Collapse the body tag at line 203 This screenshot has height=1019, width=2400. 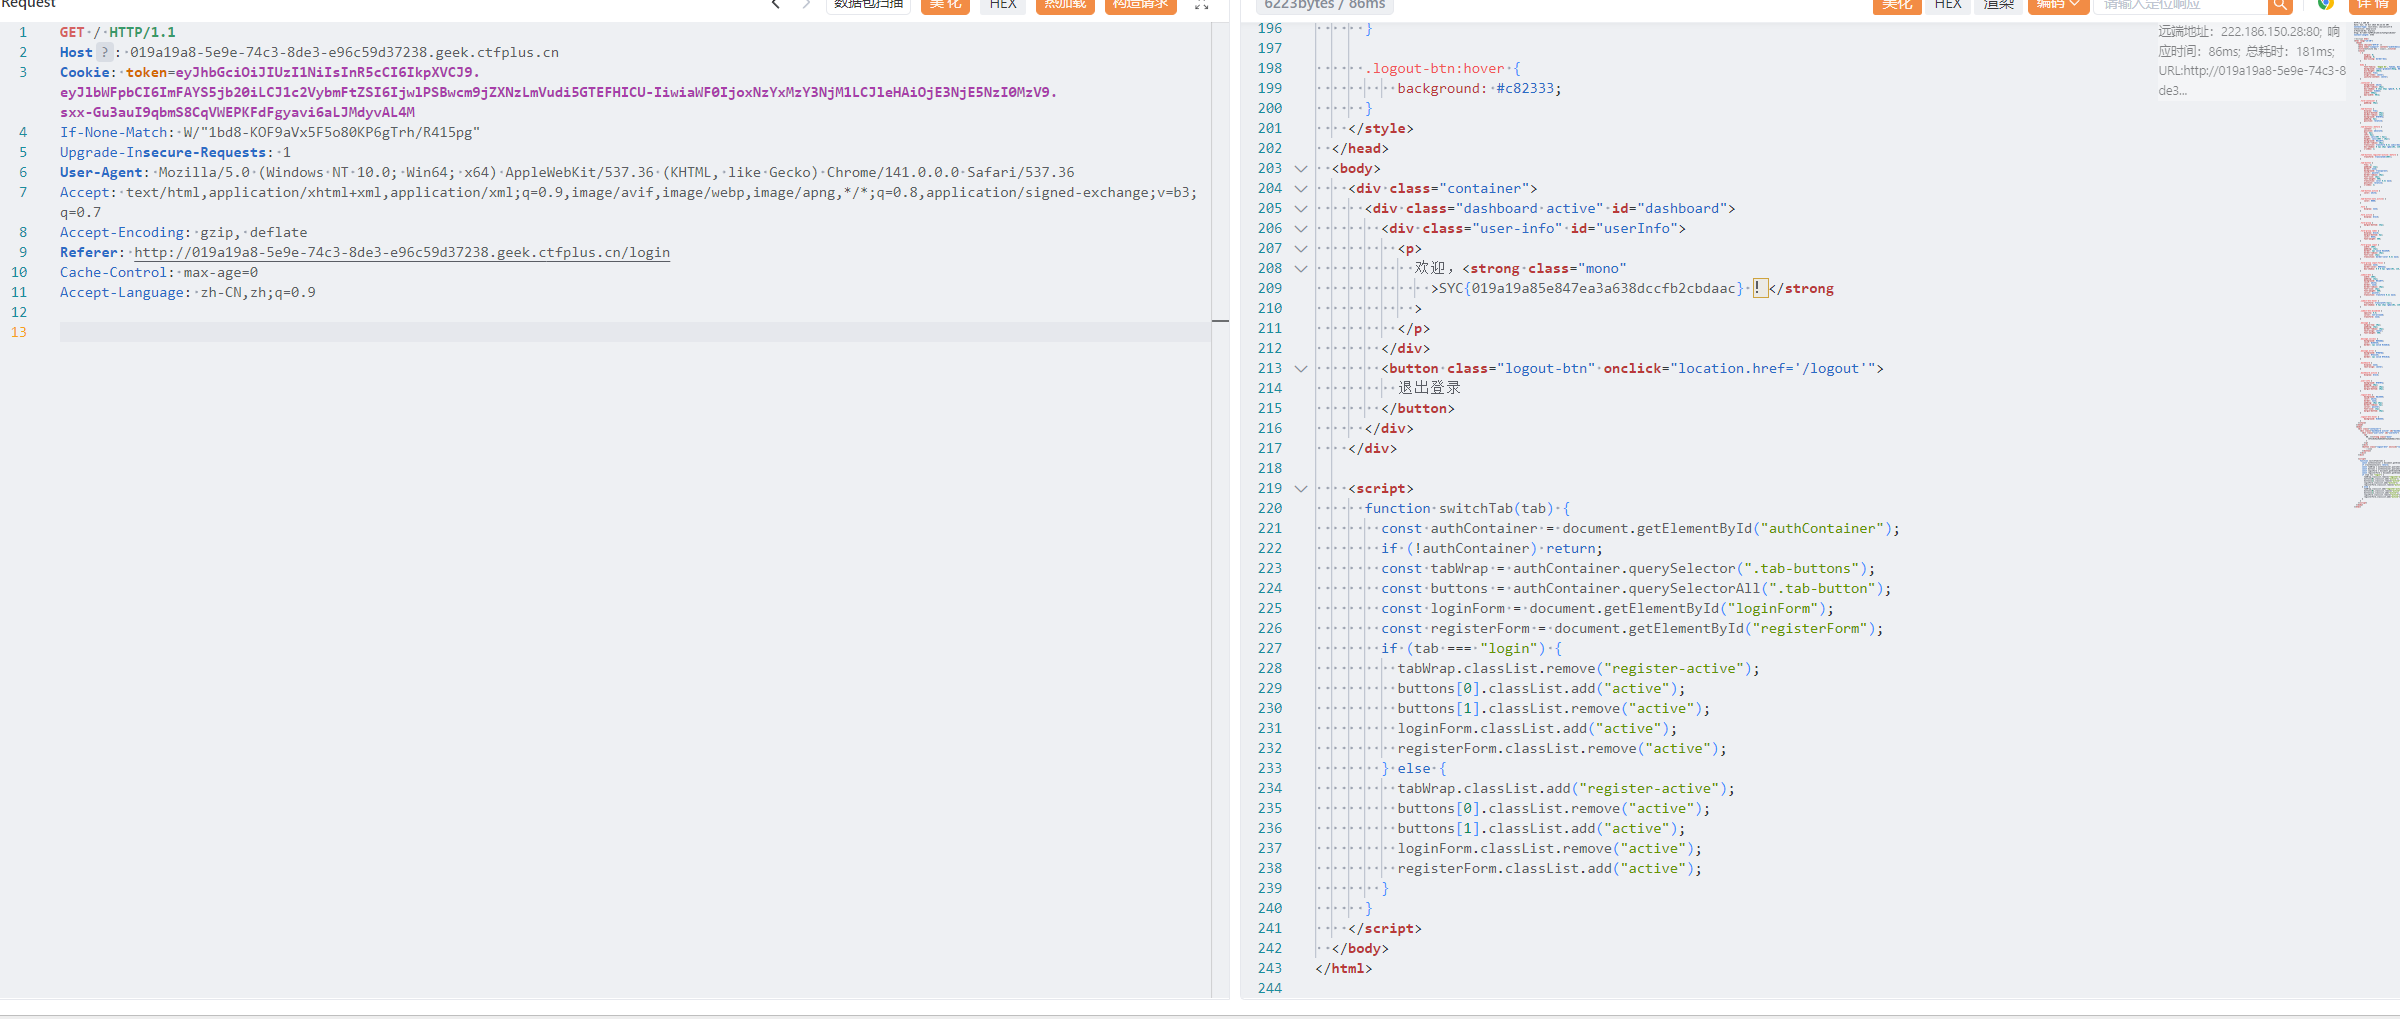point(1300,169)
